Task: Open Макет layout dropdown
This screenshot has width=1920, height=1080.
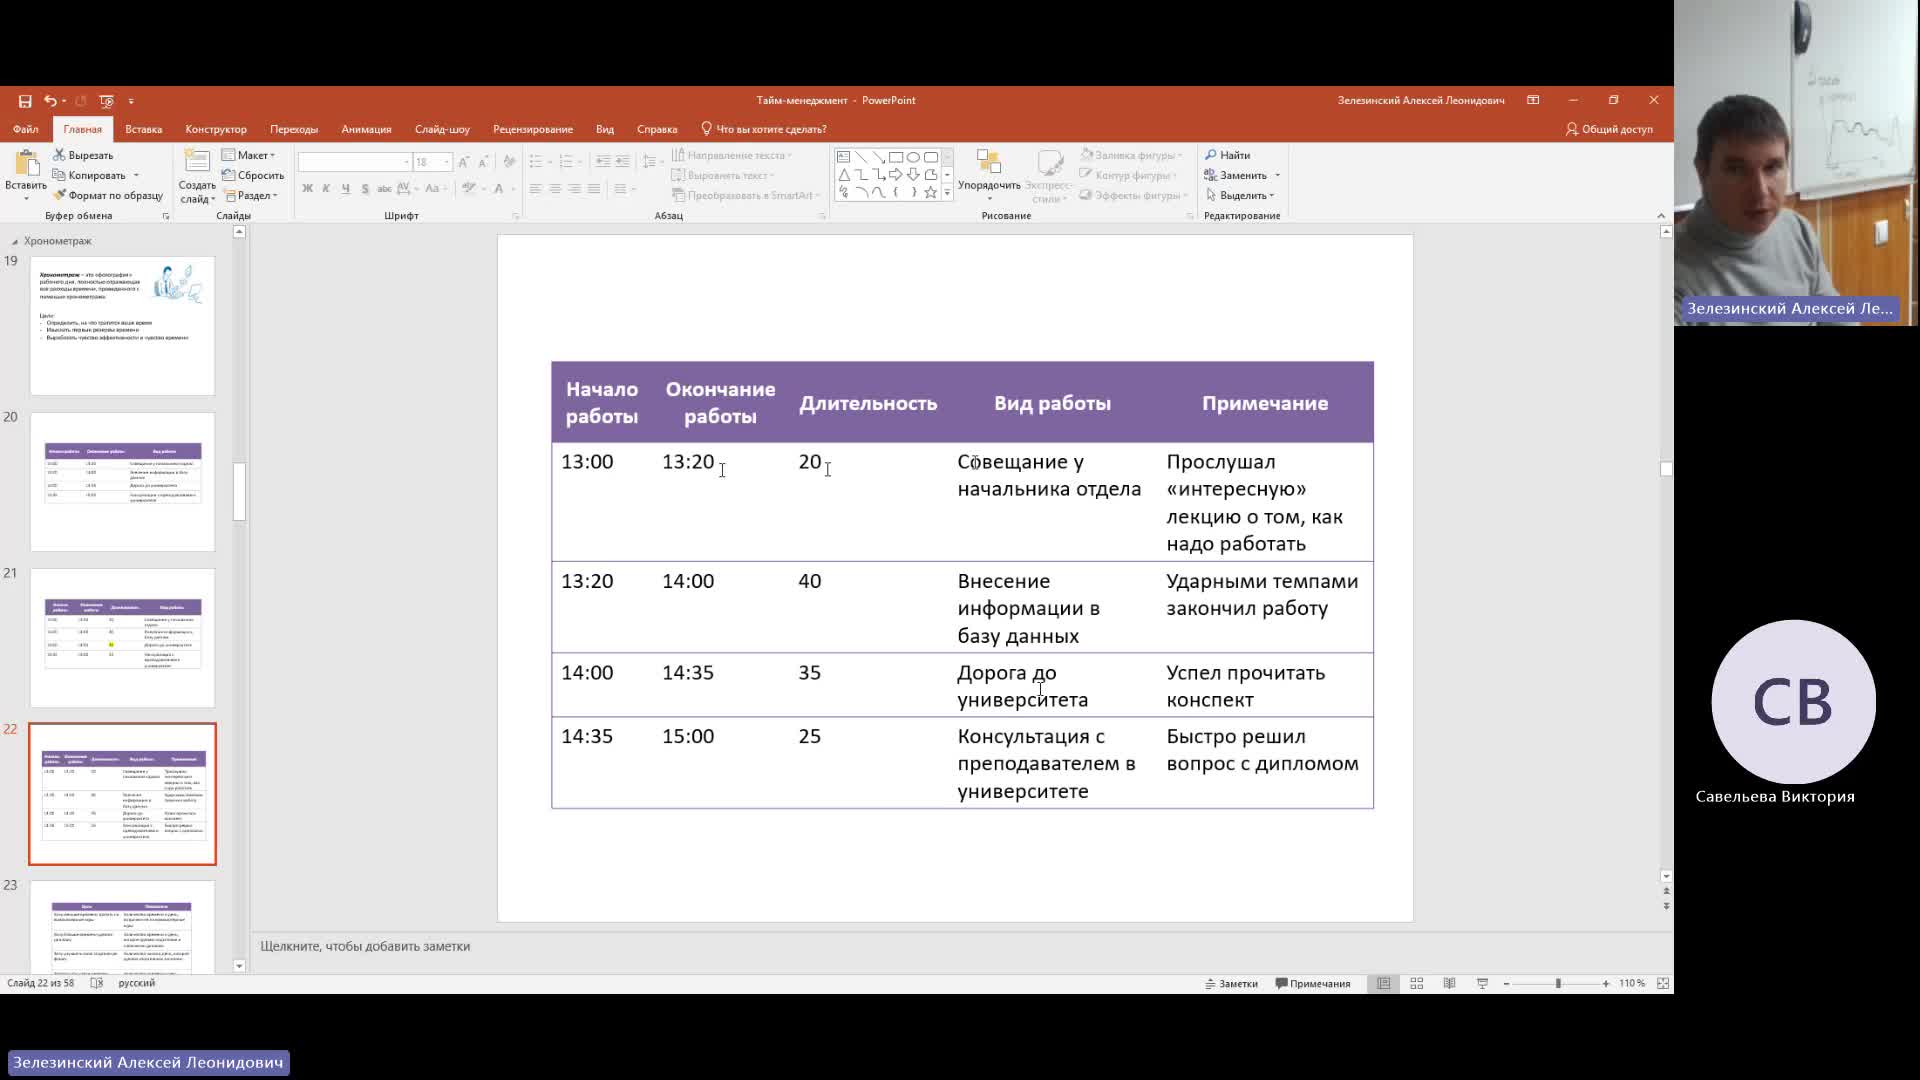Action: click(x=249, y=155)
